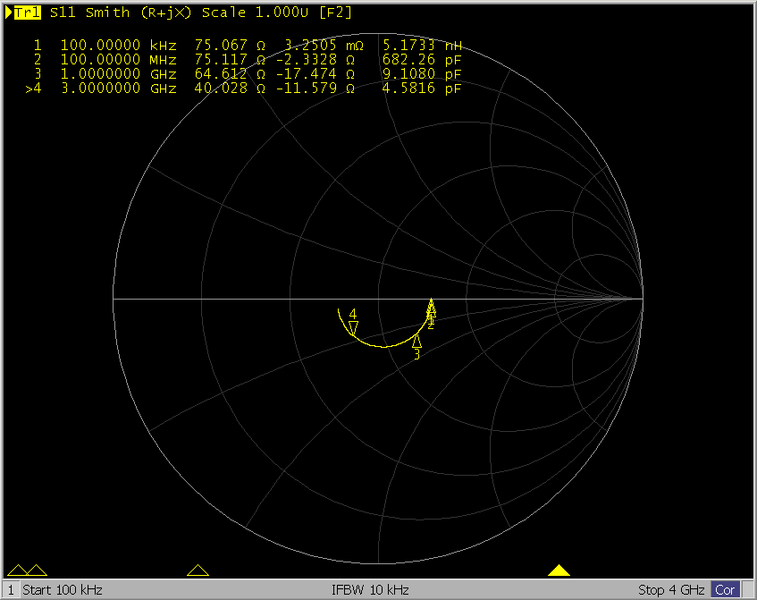Click the 75.067 Ω value of marker 1
This screenshot has width=757, height=600.
230,46
